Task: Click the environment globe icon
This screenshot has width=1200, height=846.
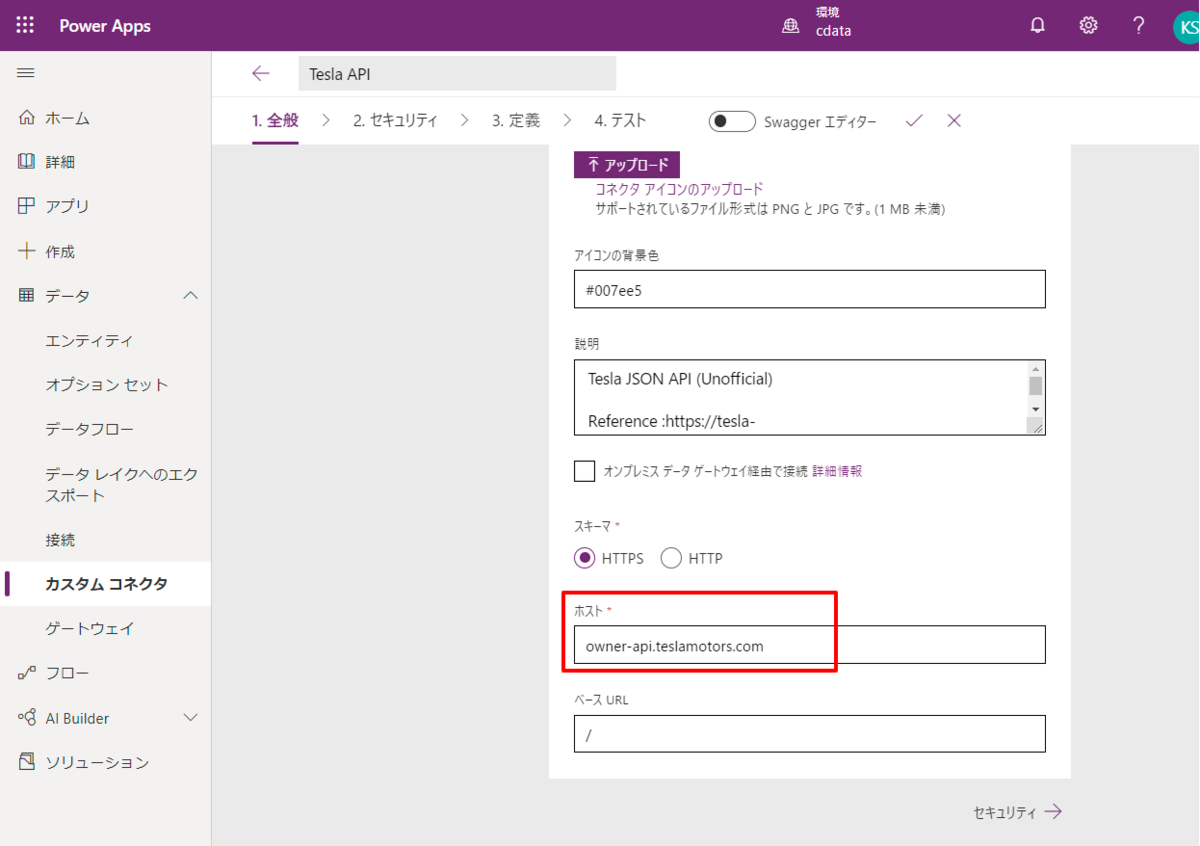Action: pyautogui.click(x=791, y=27)
